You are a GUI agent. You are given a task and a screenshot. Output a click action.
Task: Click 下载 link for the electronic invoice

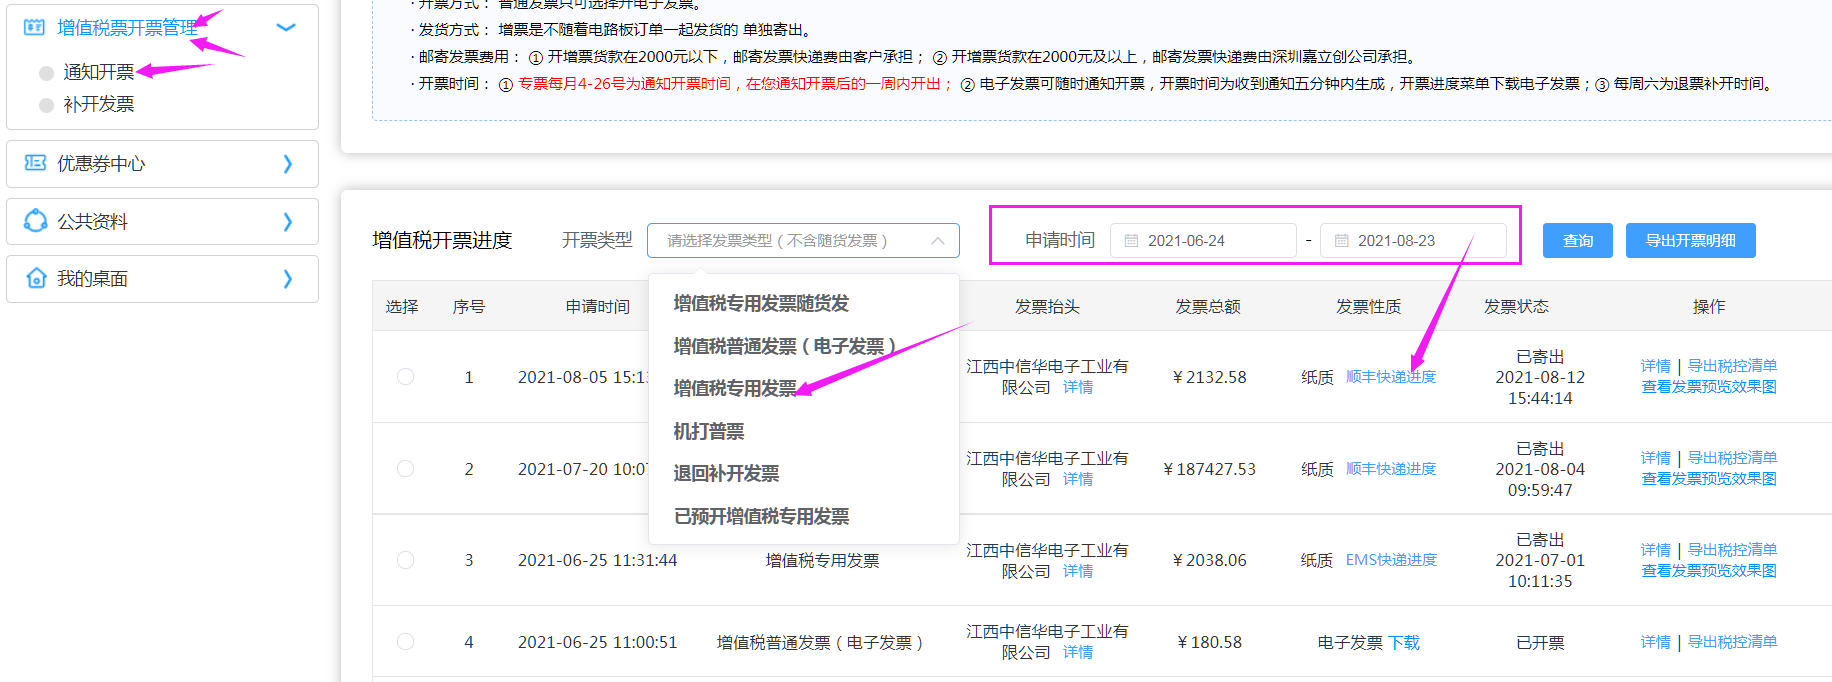point(1404,643)
